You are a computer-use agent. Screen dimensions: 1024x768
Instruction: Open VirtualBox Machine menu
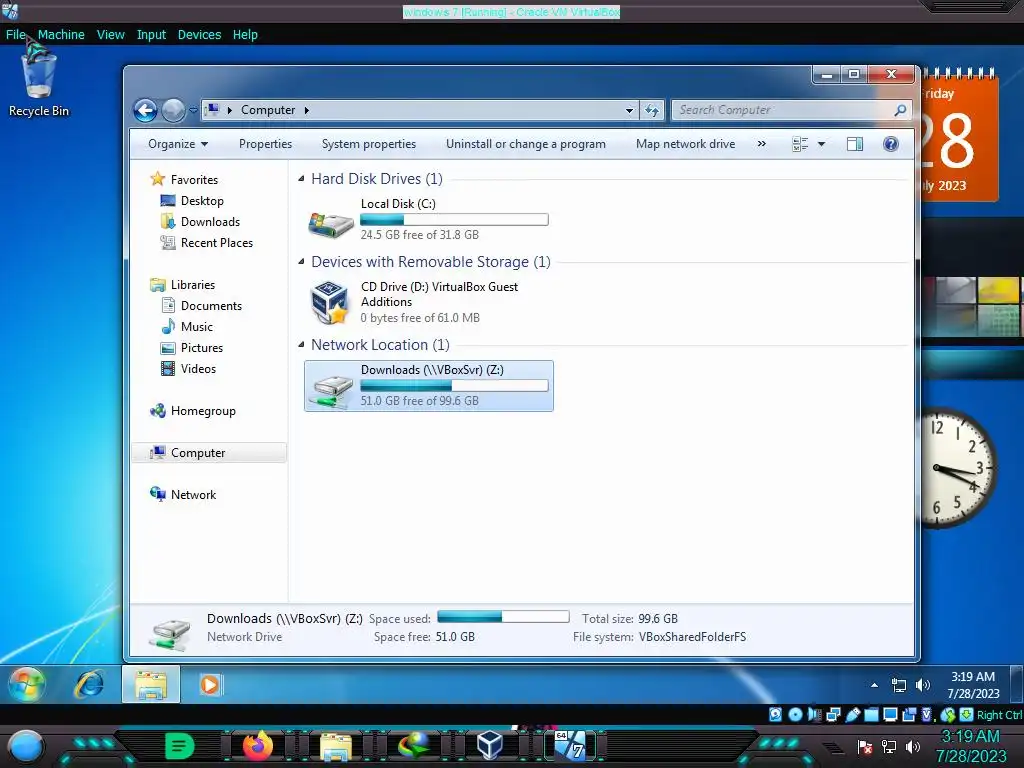click(x=61, y=35)
